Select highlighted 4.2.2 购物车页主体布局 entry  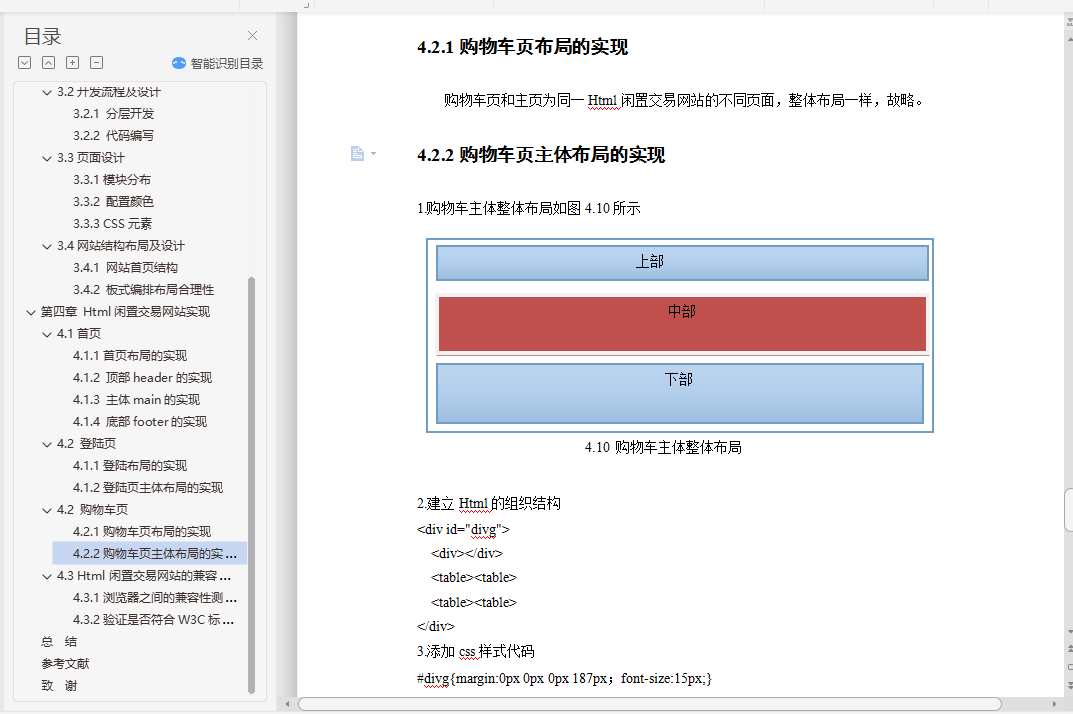click(149, 553)
